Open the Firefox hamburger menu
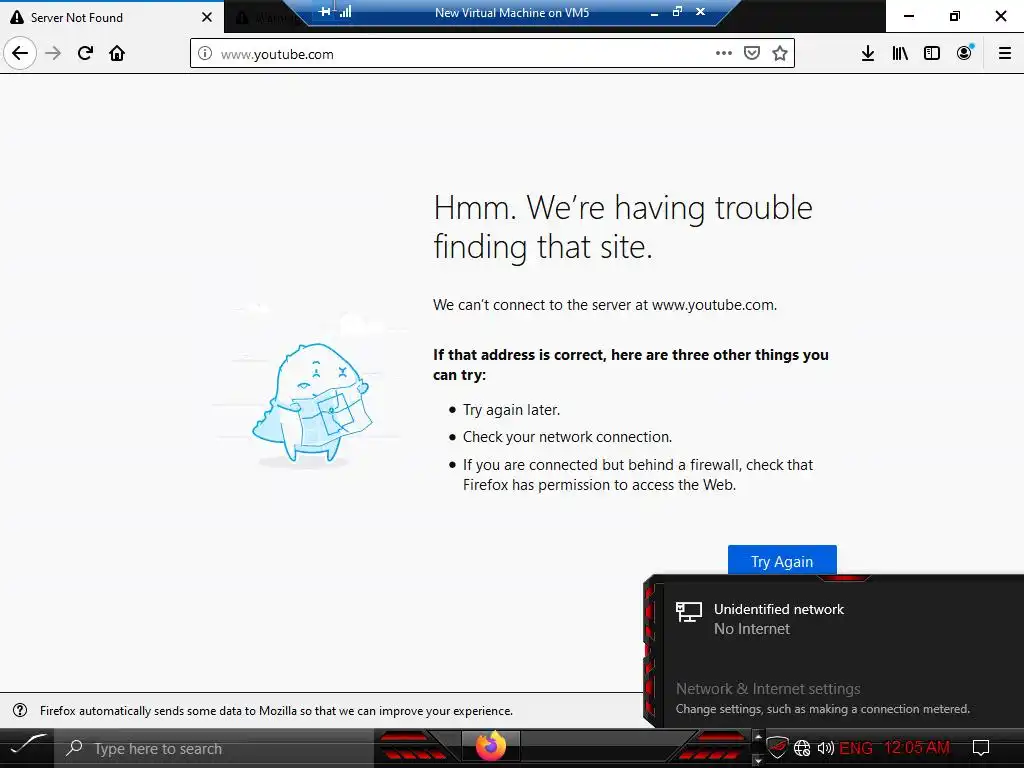Image resolution: width=1024 pixels, height=768 pixels. coord(1005,54)
